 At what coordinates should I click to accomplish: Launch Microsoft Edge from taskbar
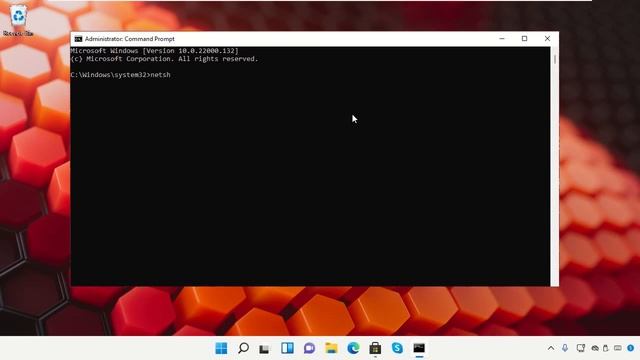(353, 348)
